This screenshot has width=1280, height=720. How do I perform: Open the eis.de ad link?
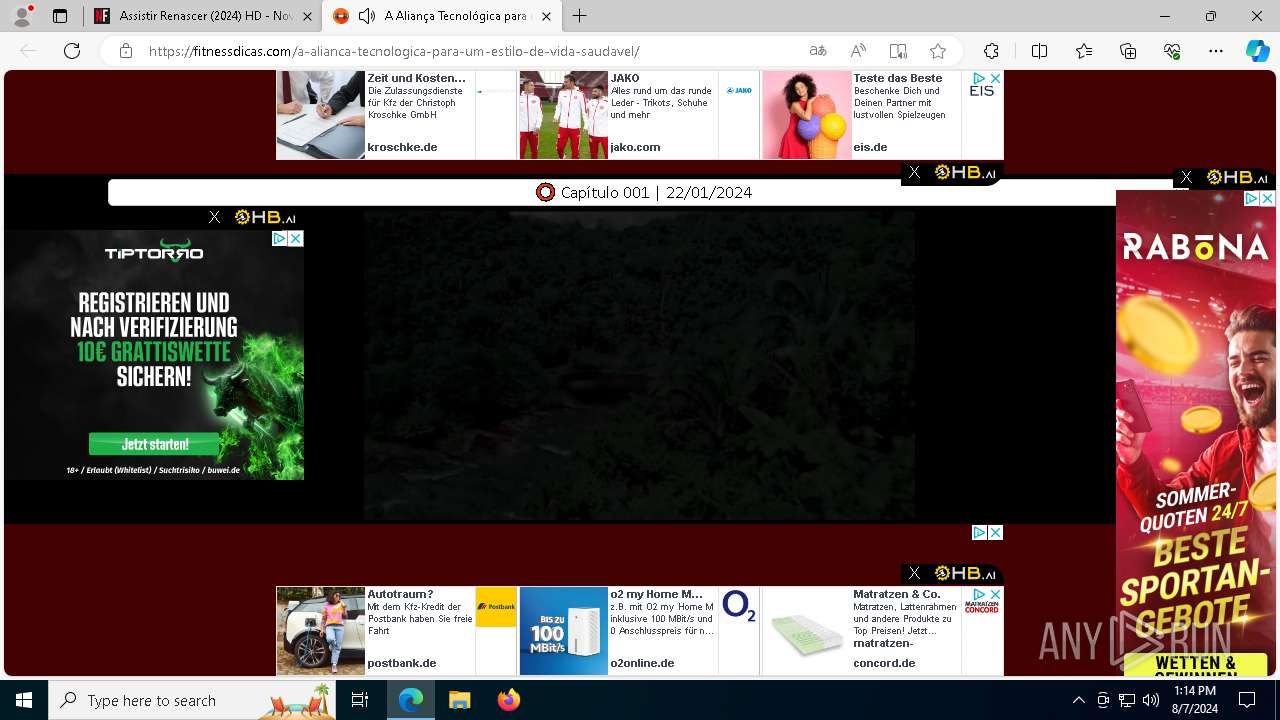coord(870,147)
